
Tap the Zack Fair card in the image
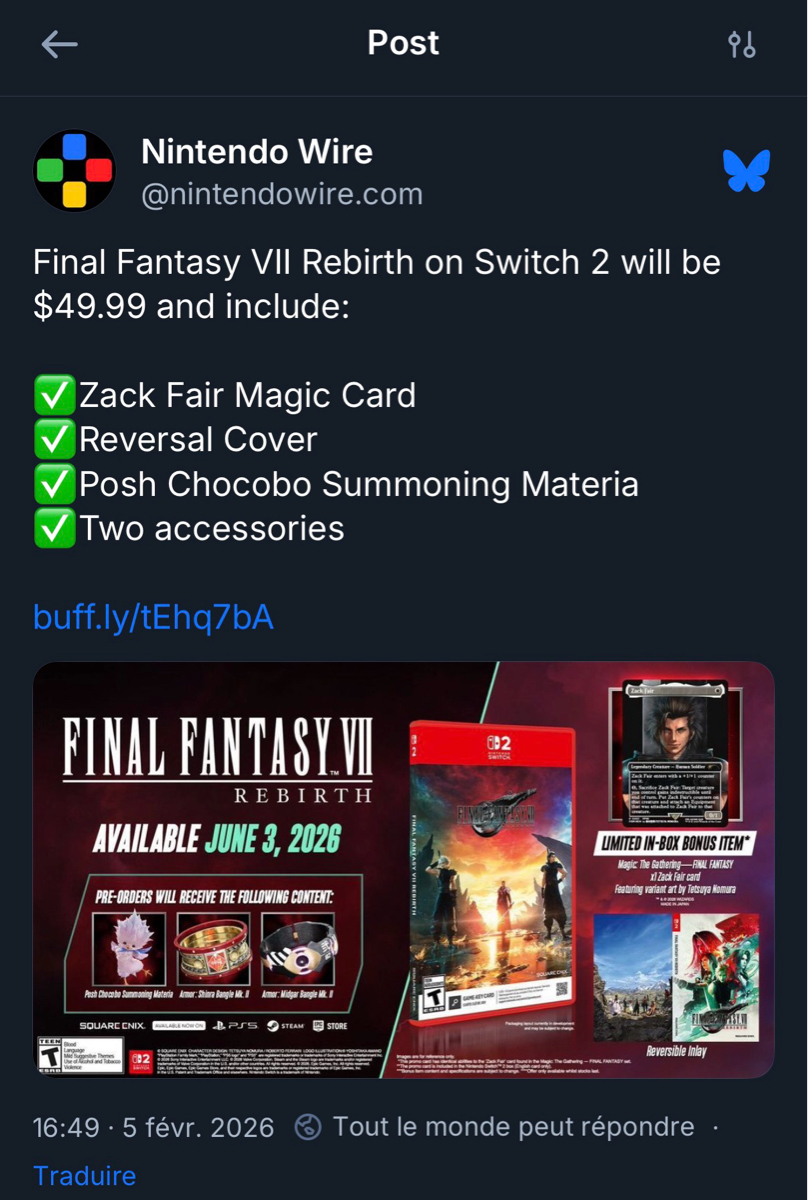pyautogui.click(x=674, y=746)
